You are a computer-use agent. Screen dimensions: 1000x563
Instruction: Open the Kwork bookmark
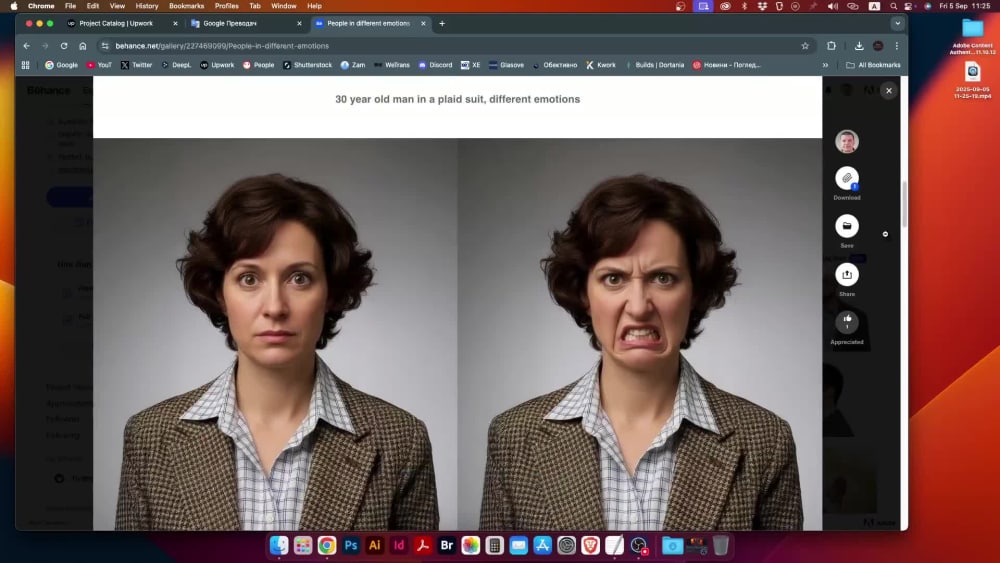point(601,65)
